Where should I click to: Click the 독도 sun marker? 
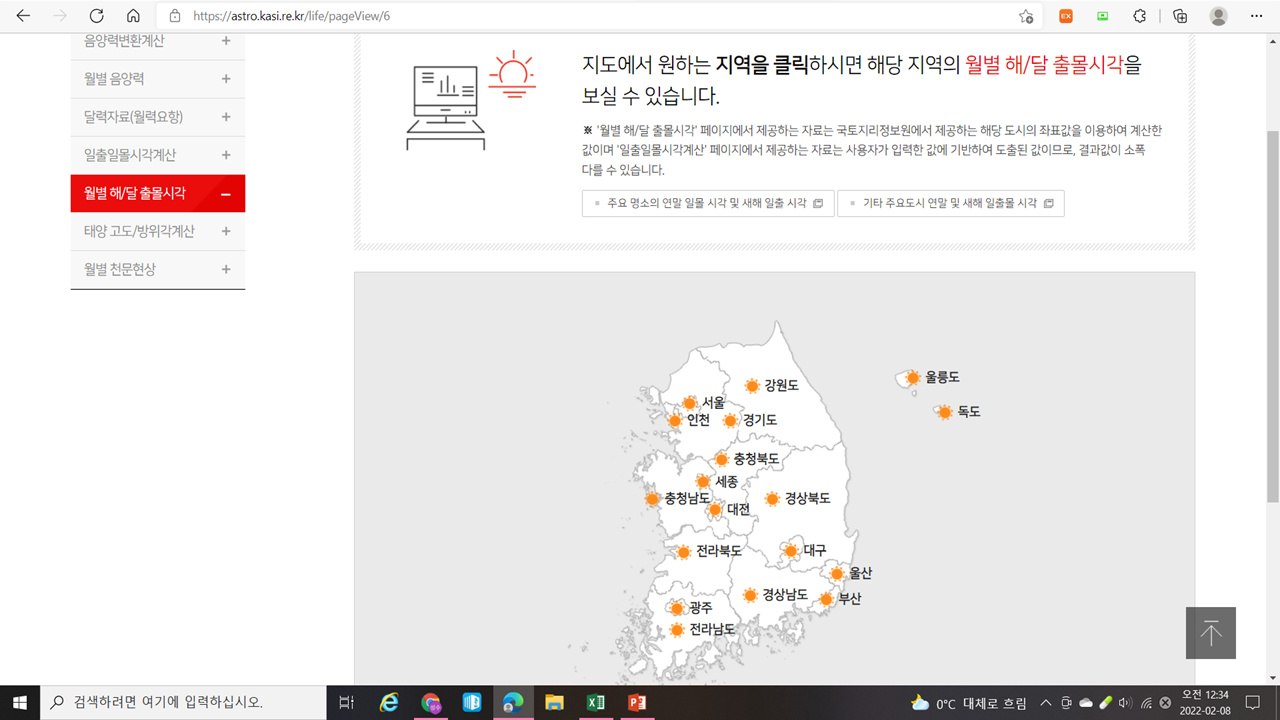945,412
